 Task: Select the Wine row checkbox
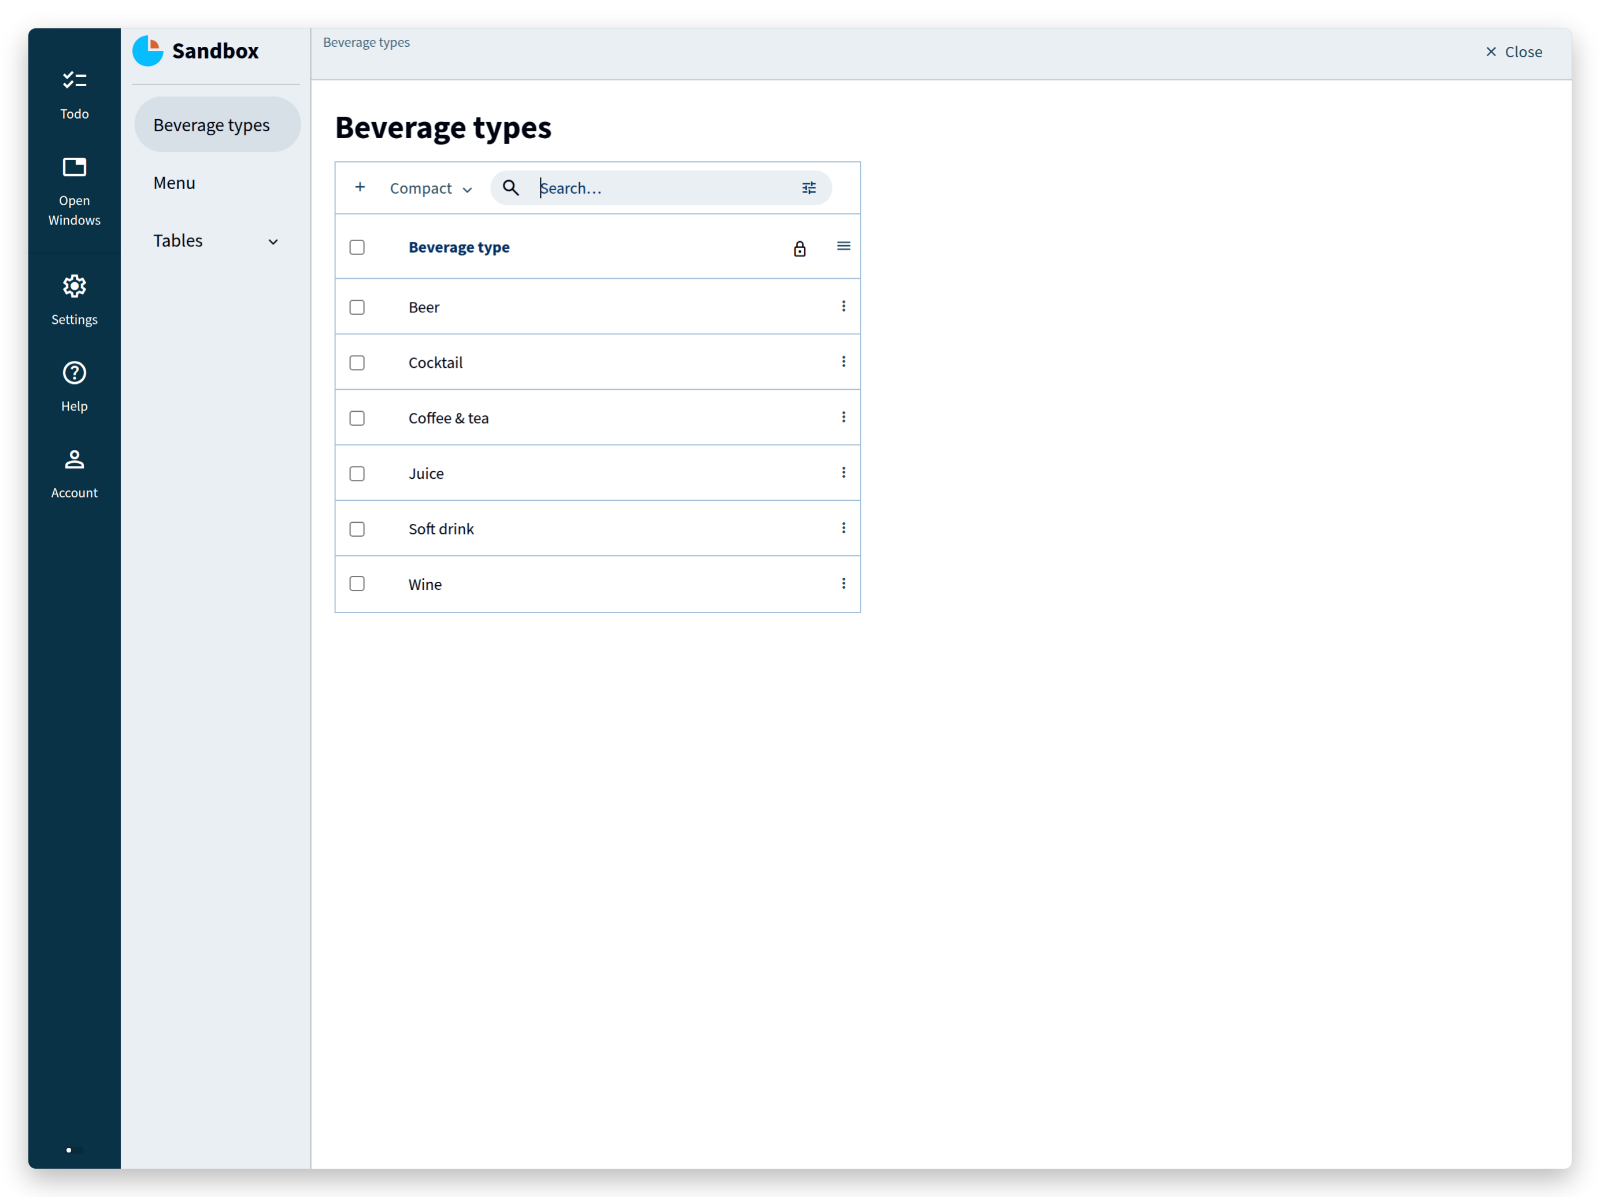[357, 584]
